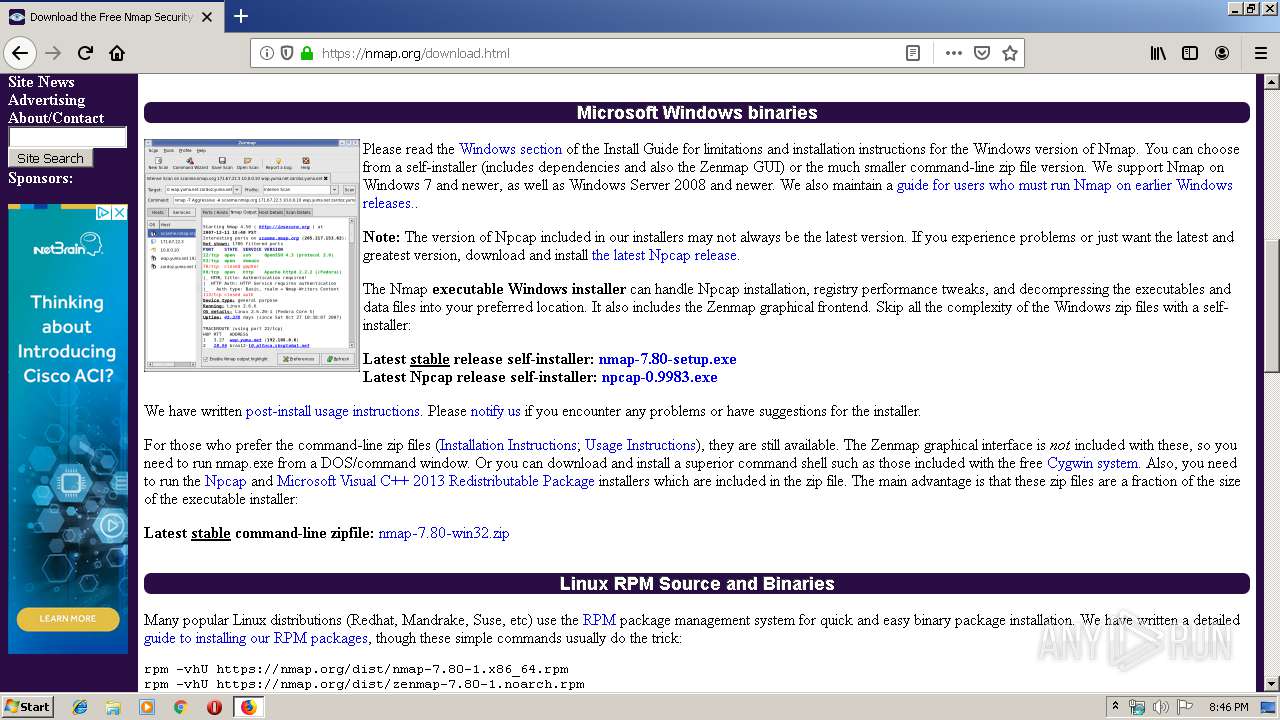Click the 8:46 PM system clock
This screenshot has width=1280, height=720.
pos(1228,707)
